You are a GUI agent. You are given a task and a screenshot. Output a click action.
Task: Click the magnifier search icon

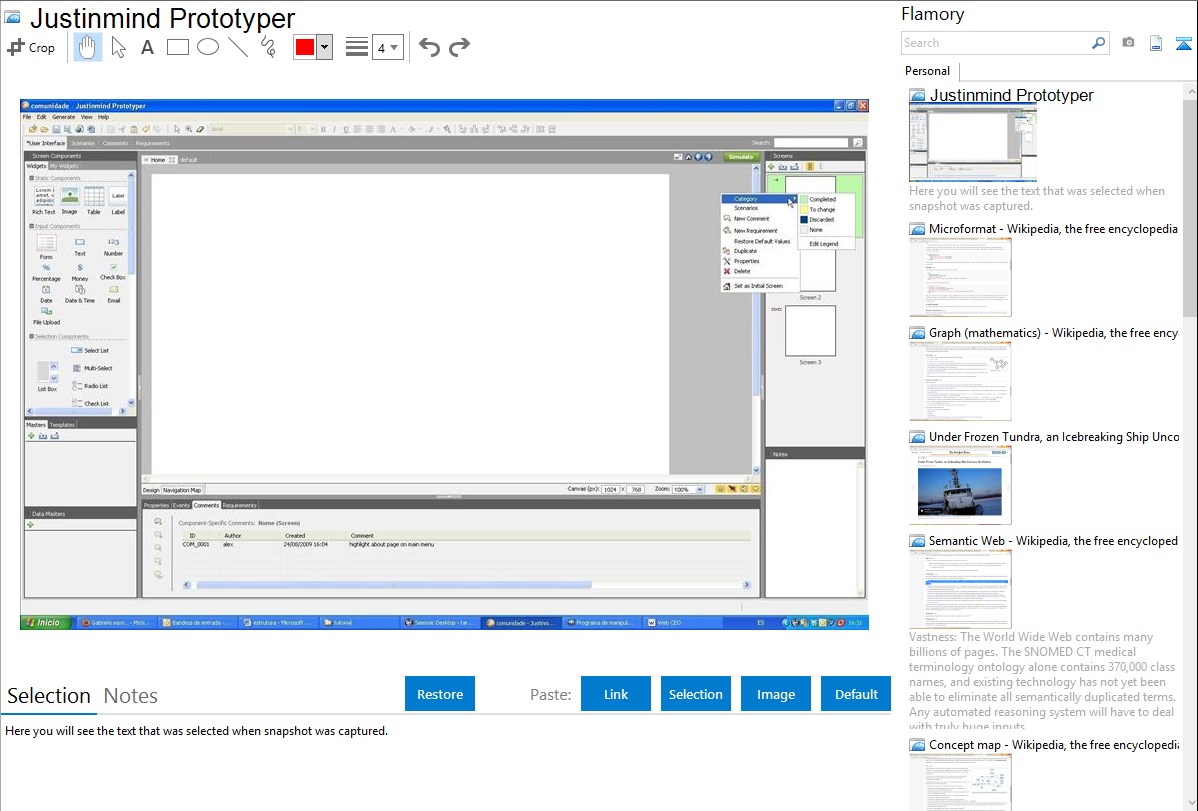[x=1099, y=43]
